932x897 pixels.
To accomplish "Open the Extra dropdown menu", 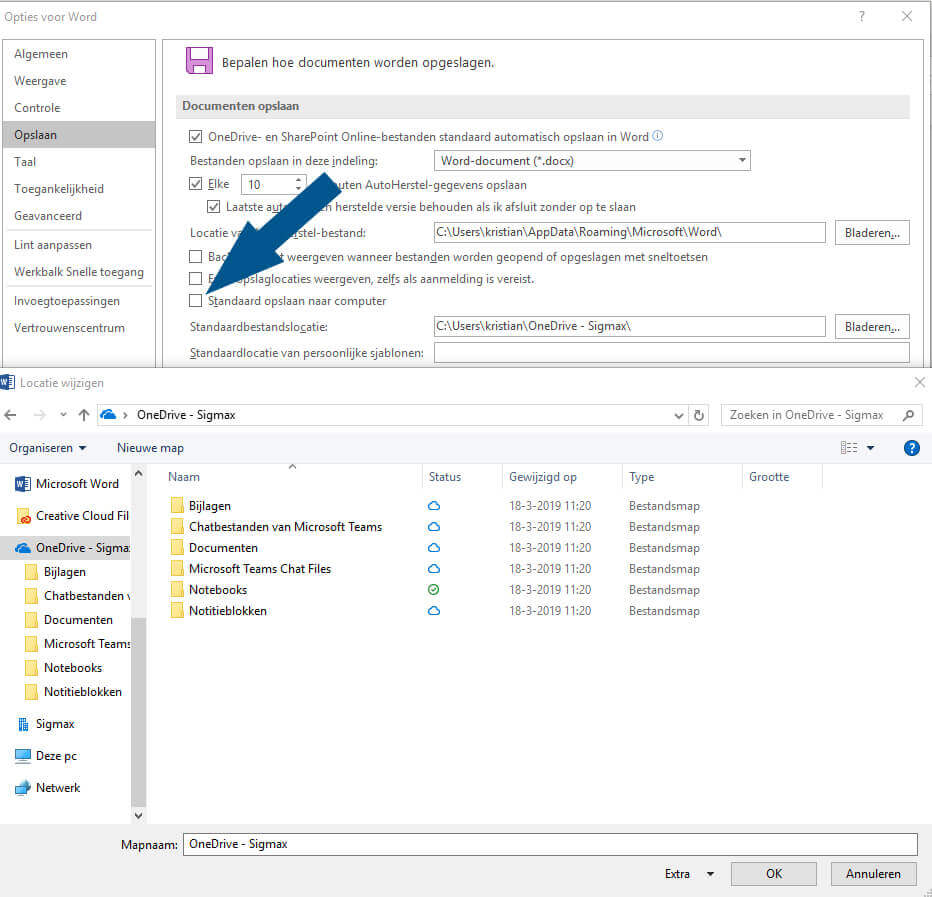I will pos(689,874).
